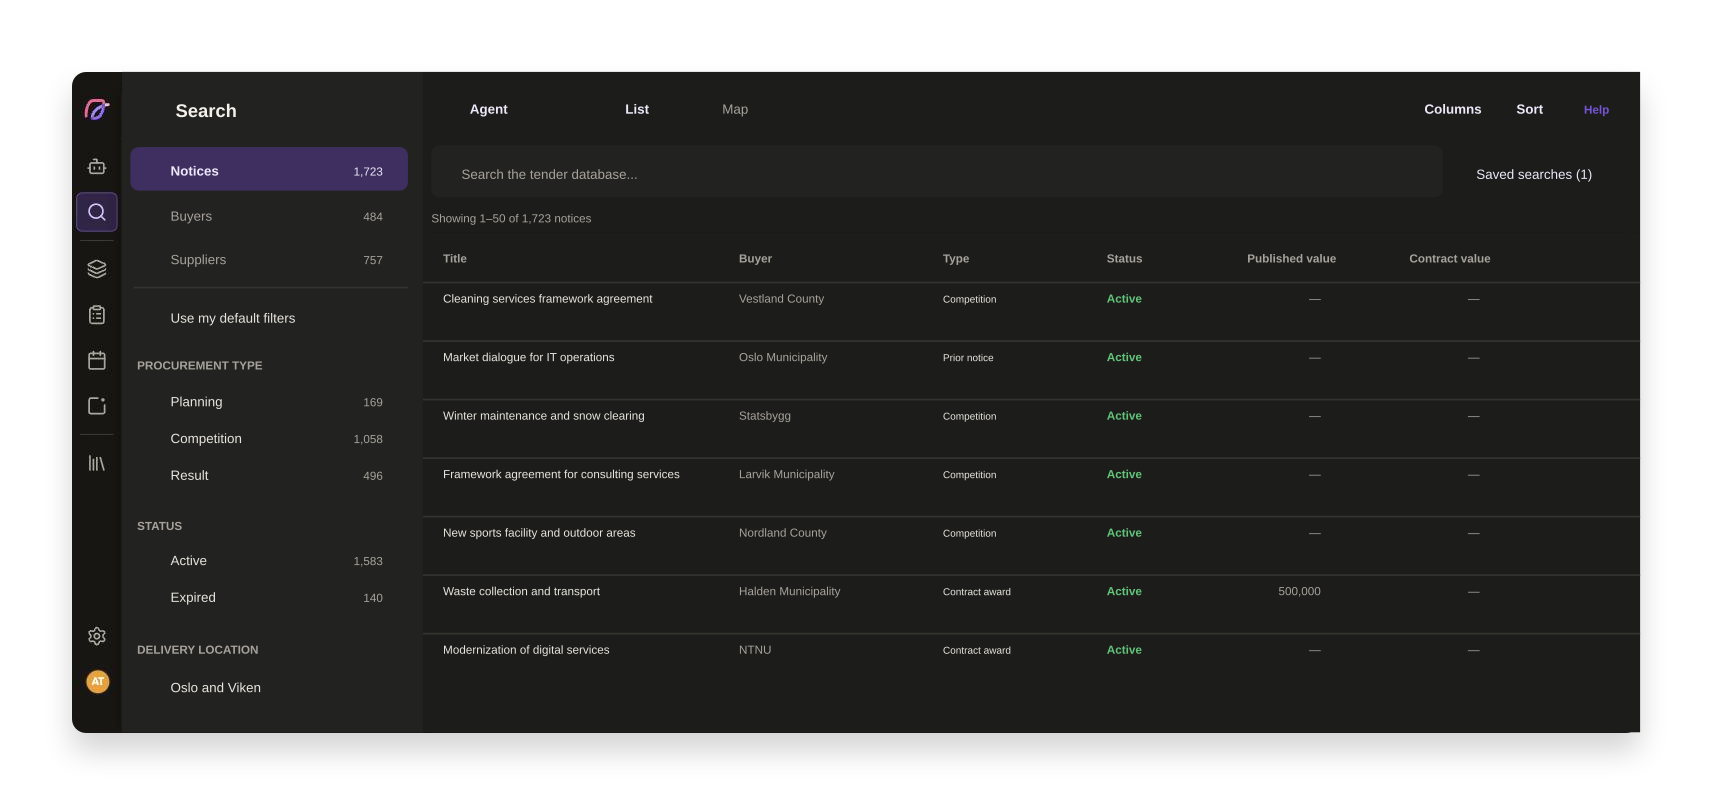The height and width of the screenshot is (805, 1712).
Task: Focus the tender database search field
Action: point(937,173)
